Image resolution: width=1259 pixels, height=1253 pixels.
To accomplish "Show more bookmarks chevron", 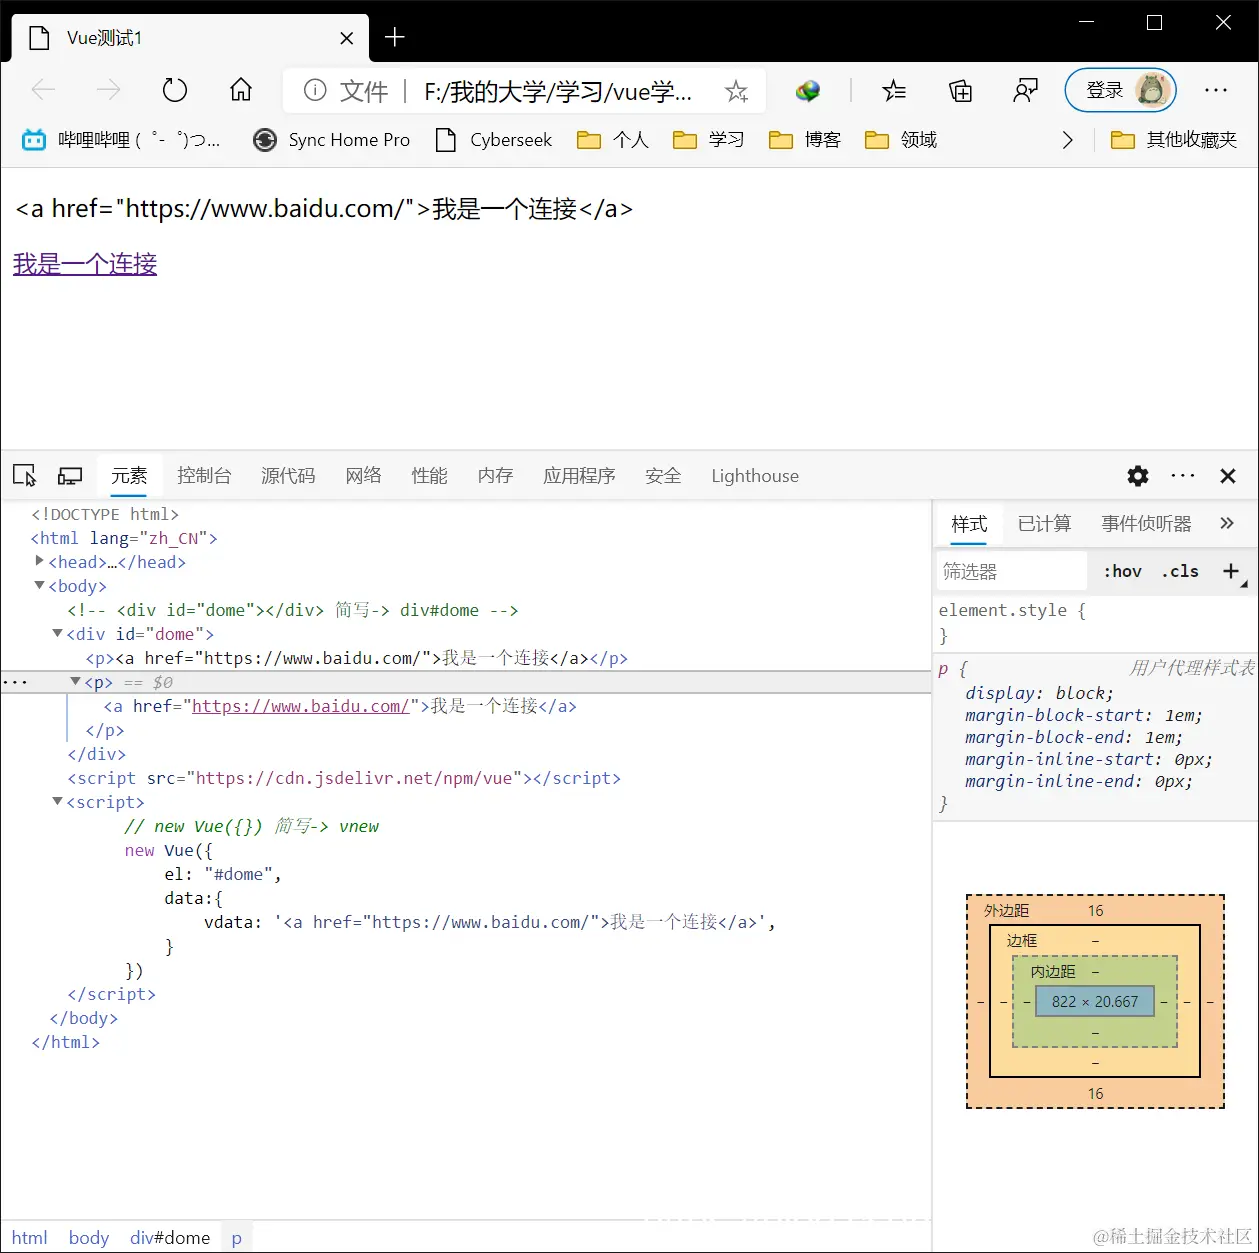I will (x=1068, y=140).
